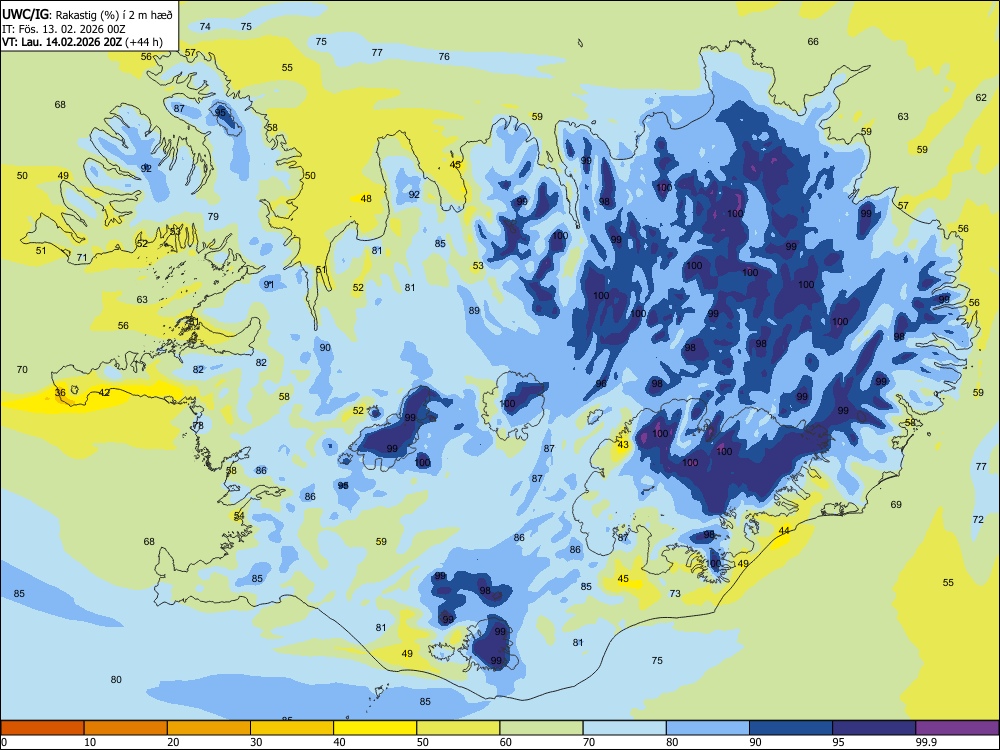Click the 0–10 dark orange legend swatch
This screenshot has width=1000, height=750.
(x=42, y=728)
